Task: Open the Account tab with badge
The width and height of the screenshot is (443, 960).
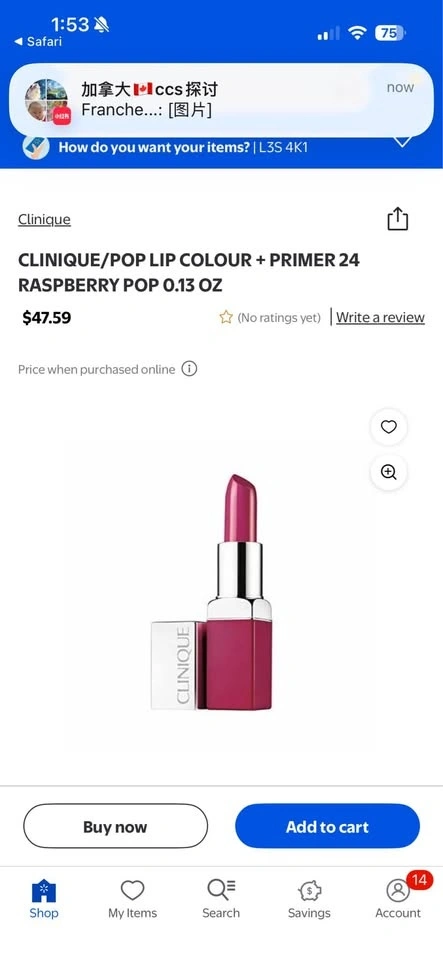Action: (x=398, y=899)
